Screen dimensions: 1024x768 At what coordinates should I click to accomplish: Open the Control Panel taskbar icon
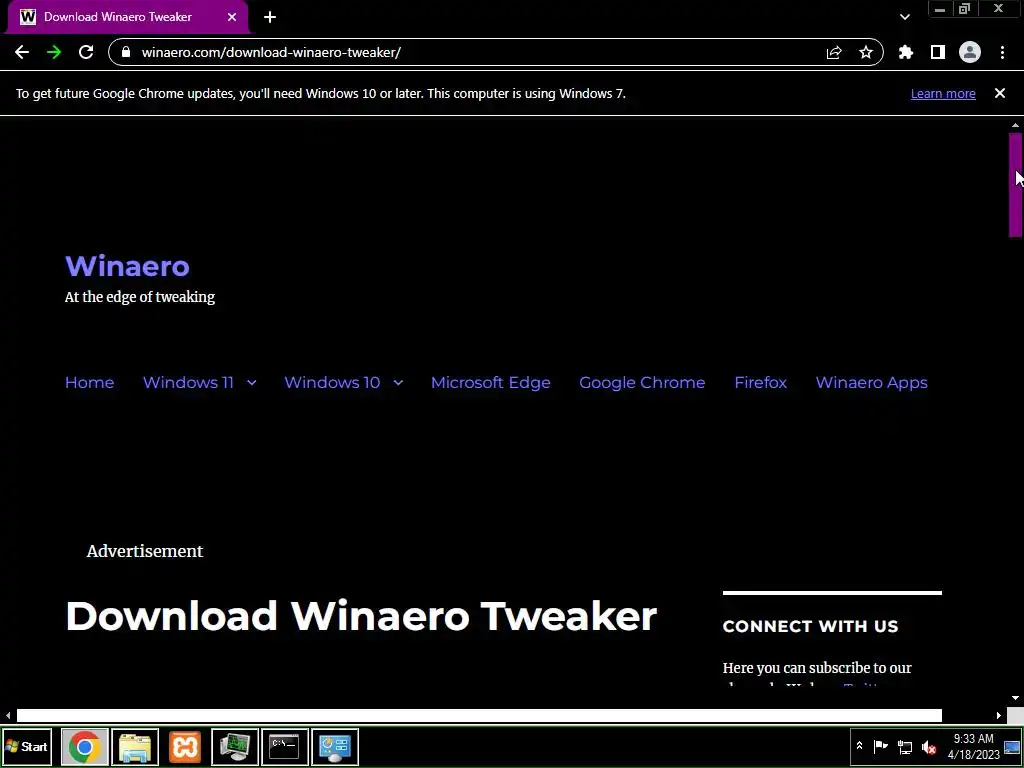tap(335, 746)
